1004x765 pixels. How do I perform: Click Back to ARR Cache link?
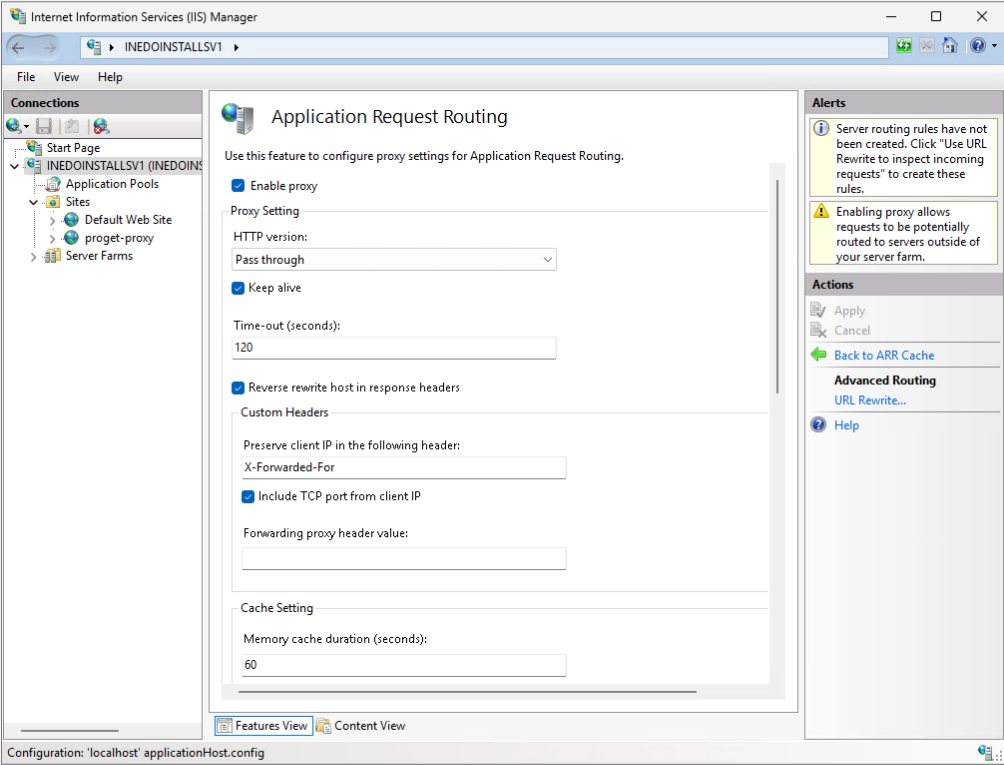click(884, 355)
